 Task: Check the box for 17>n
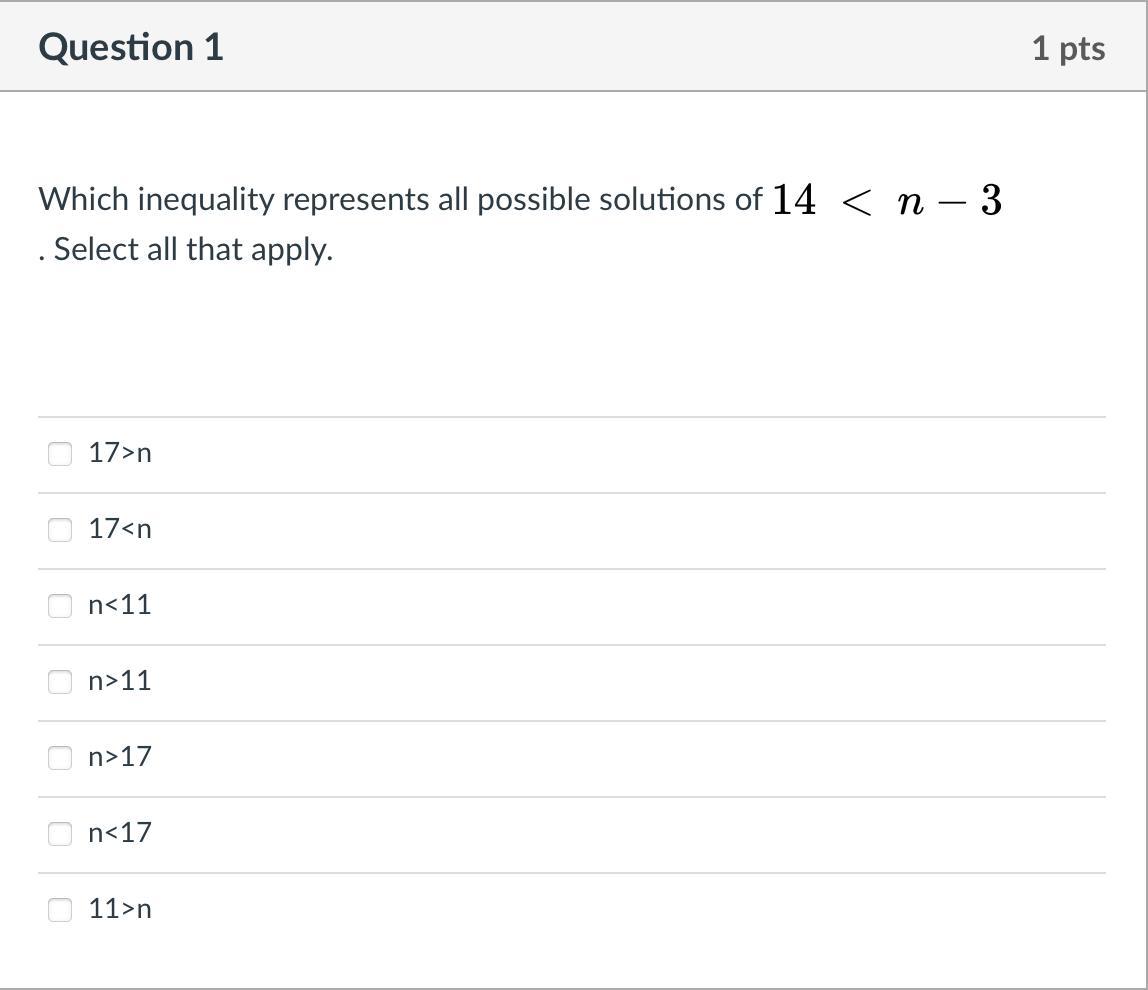click(60, 454)
